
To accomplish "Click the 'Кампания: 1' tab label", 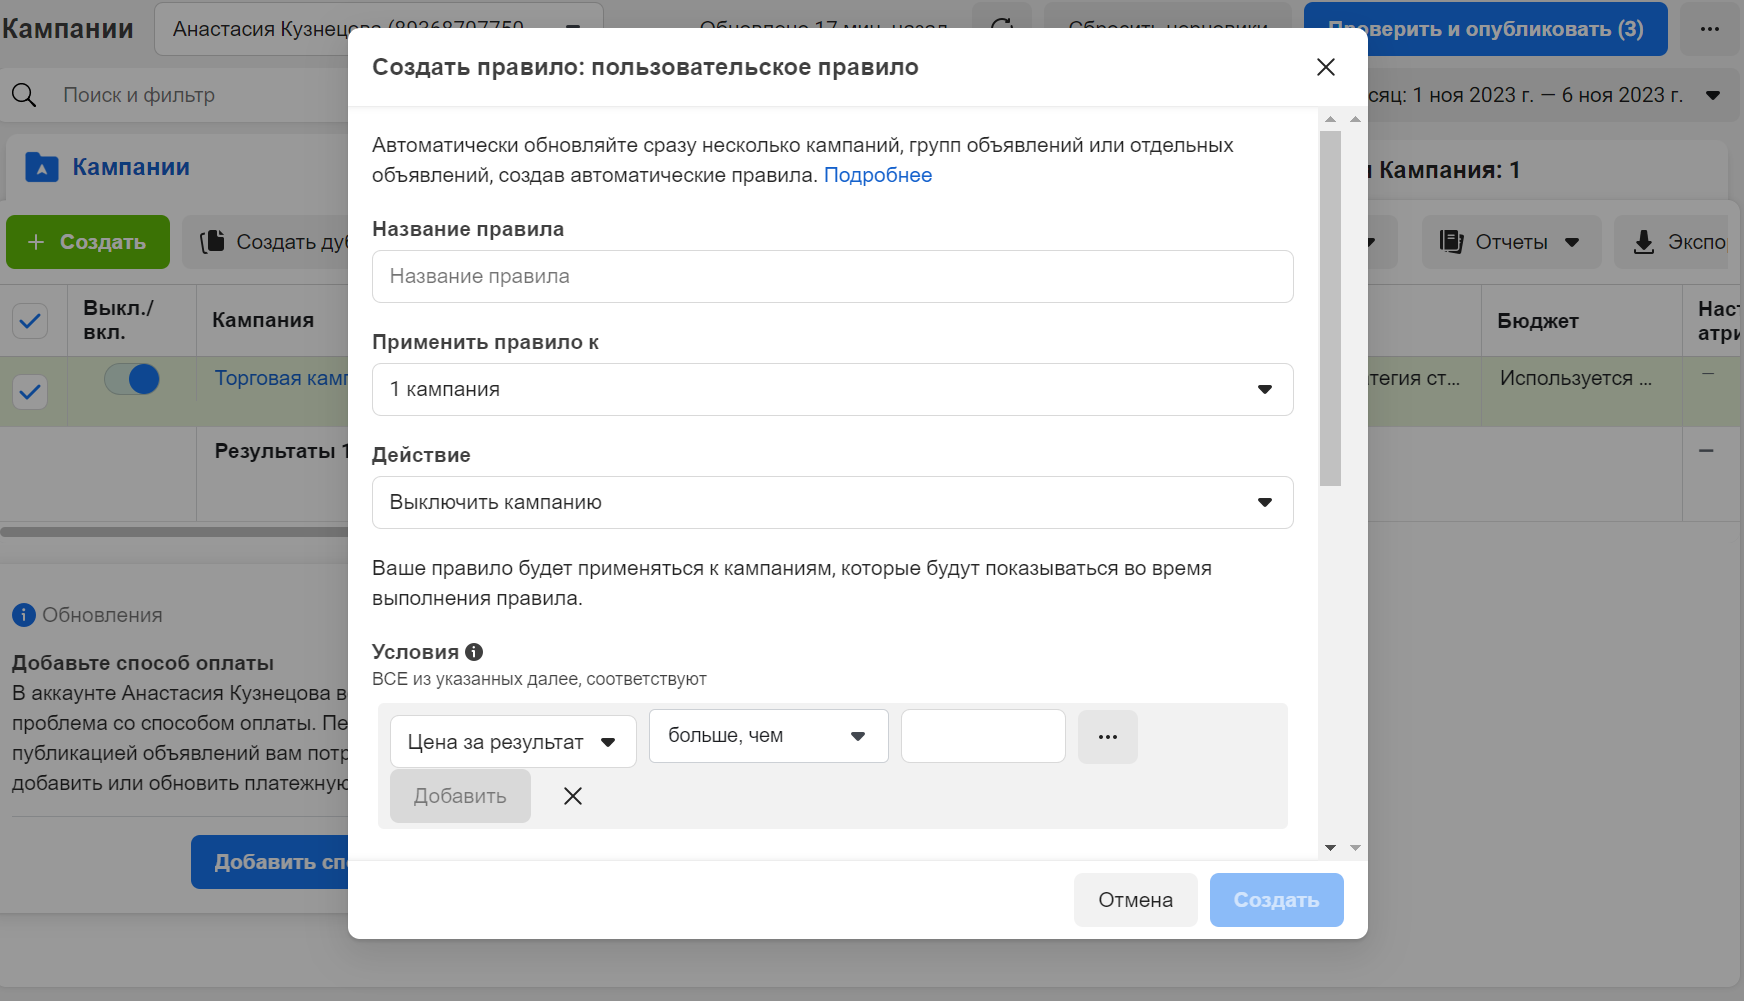I will tap(1449, 170).
